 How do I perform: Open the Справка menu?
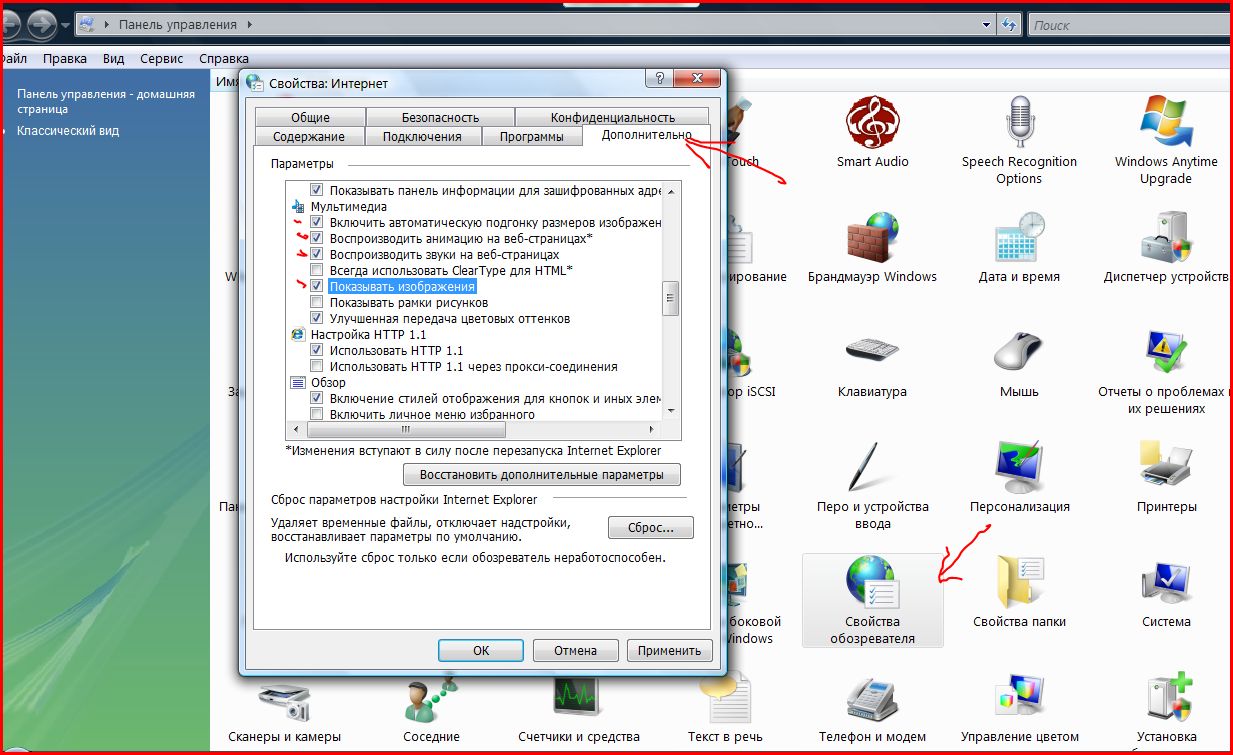coord(224,59)
